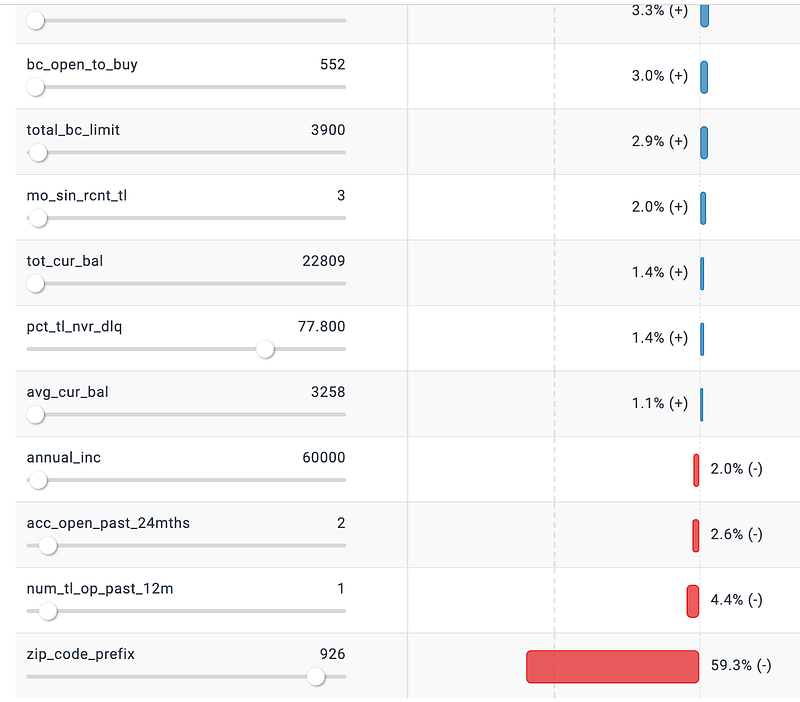
Task: Click the pct_tl_nvr_dlq slider handle
Action: point(265,349)
